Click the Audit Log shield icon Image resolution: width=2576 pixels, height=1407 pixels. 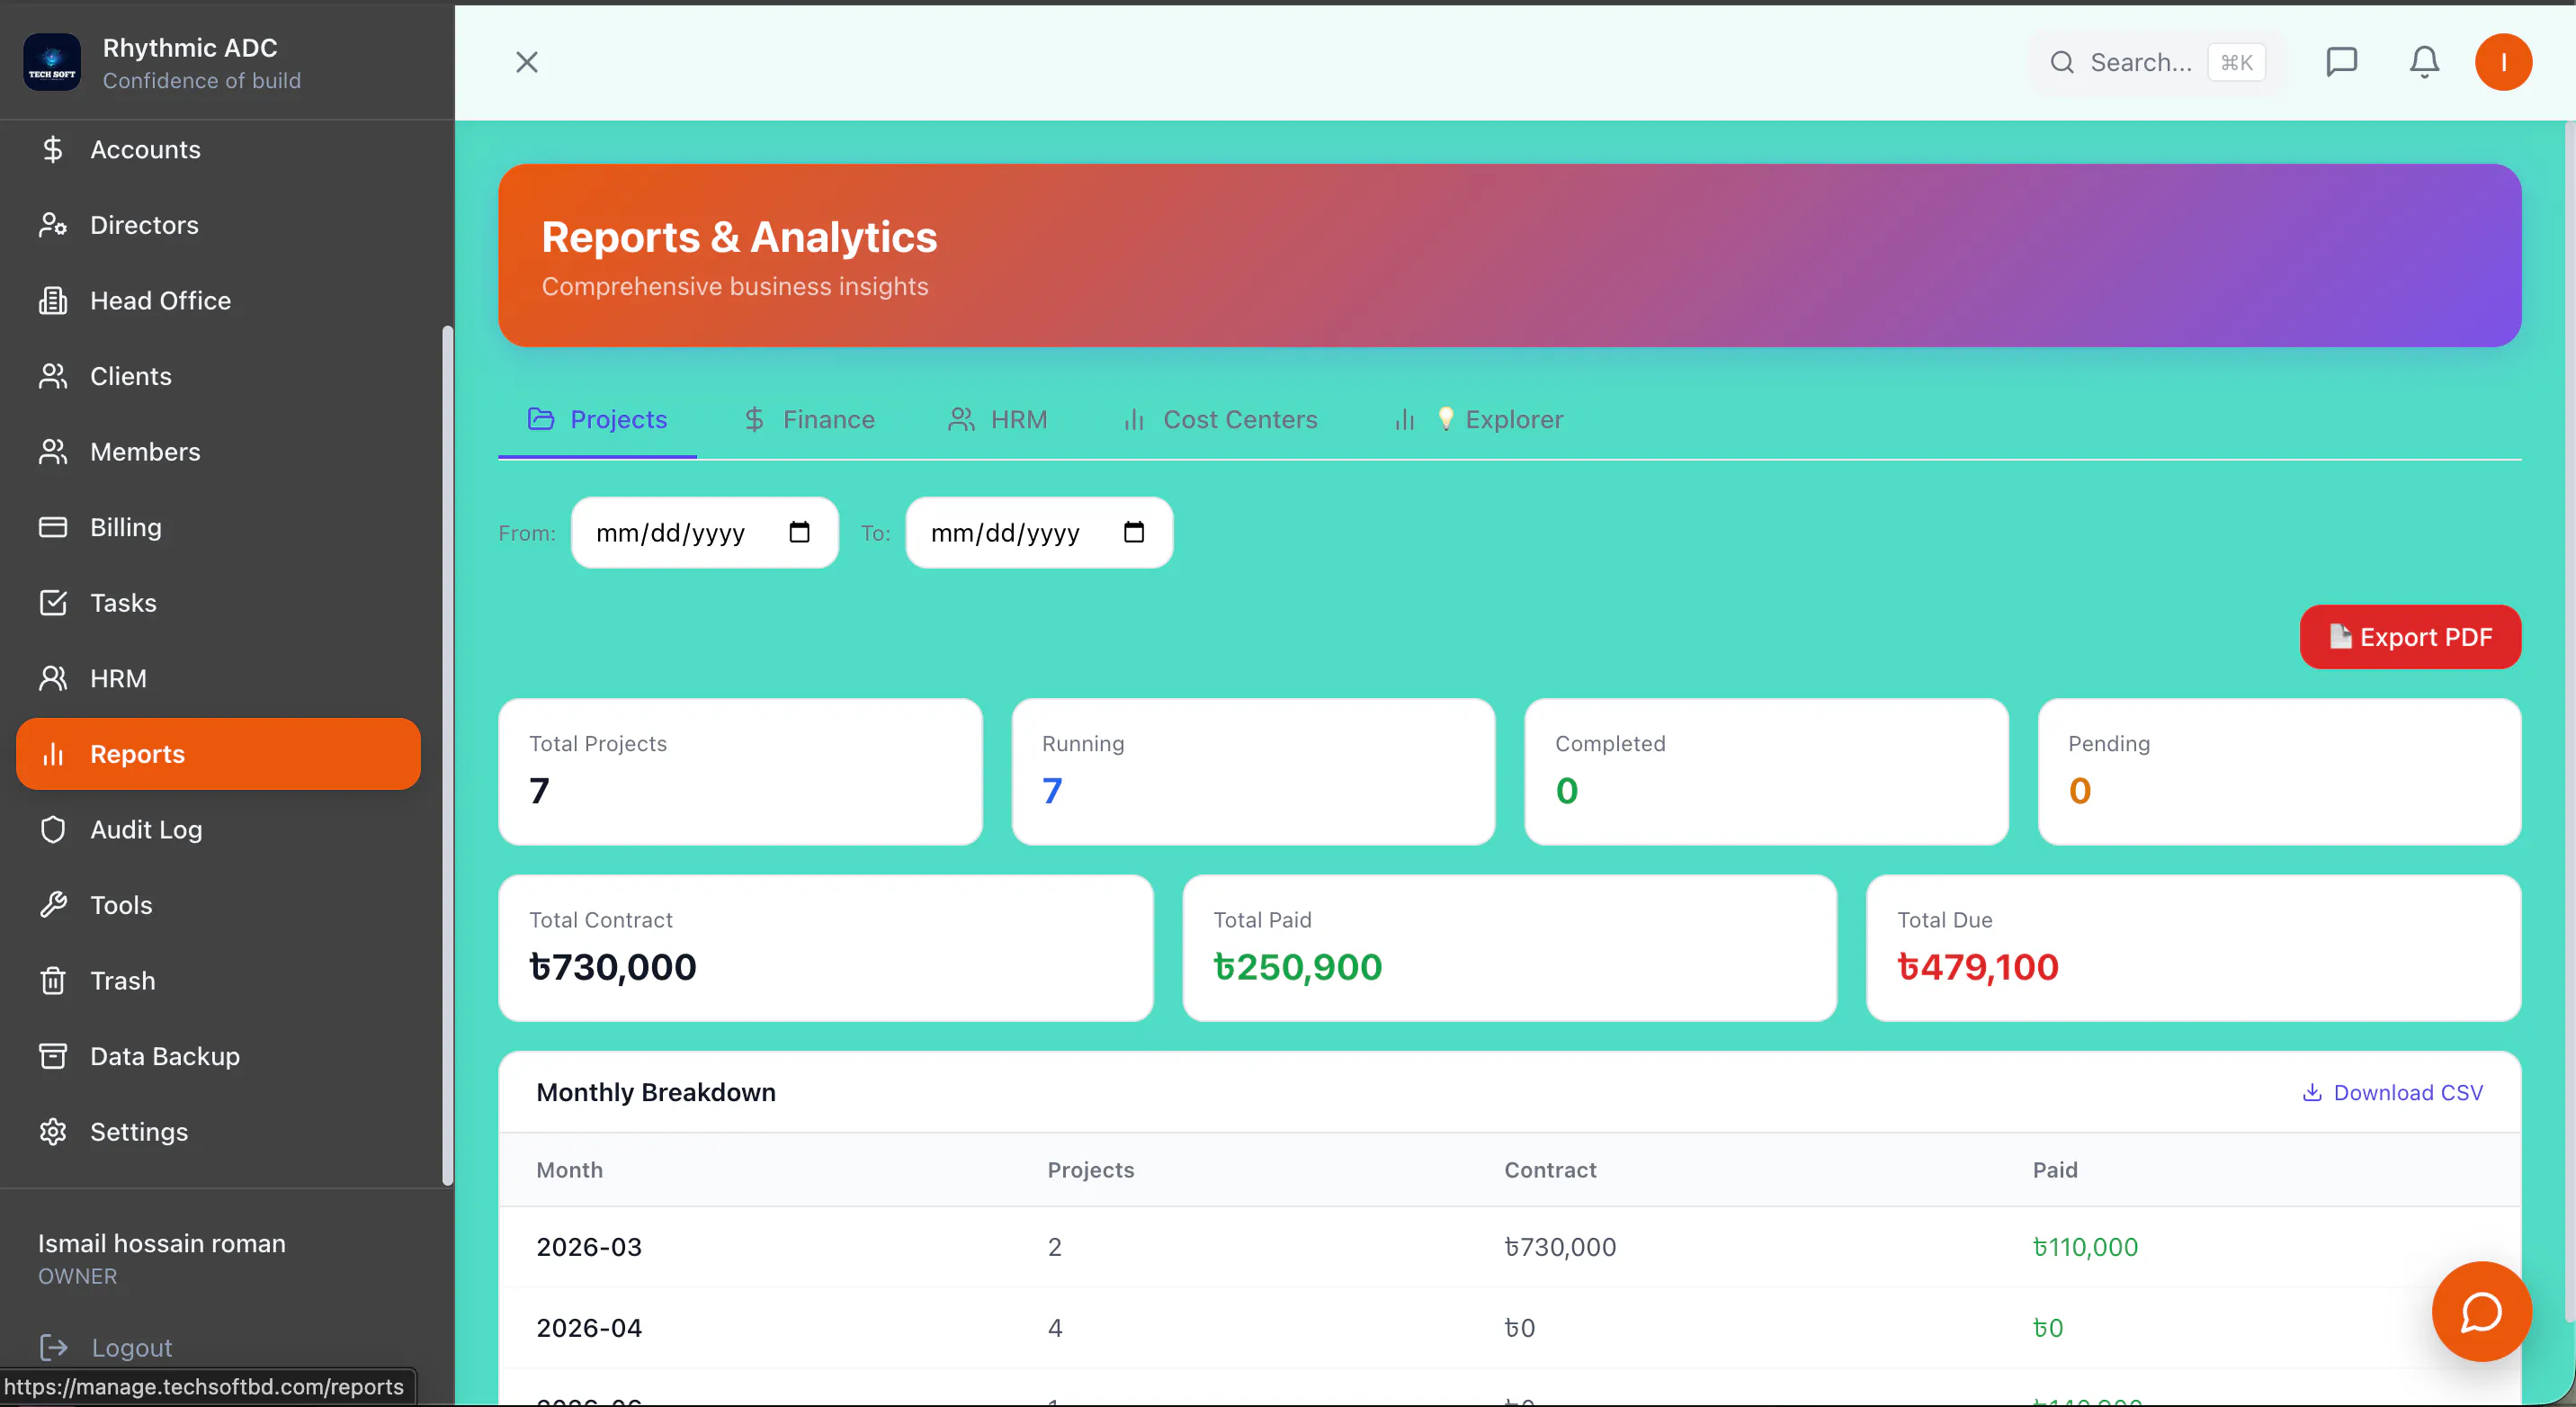[x=53, y=829]
